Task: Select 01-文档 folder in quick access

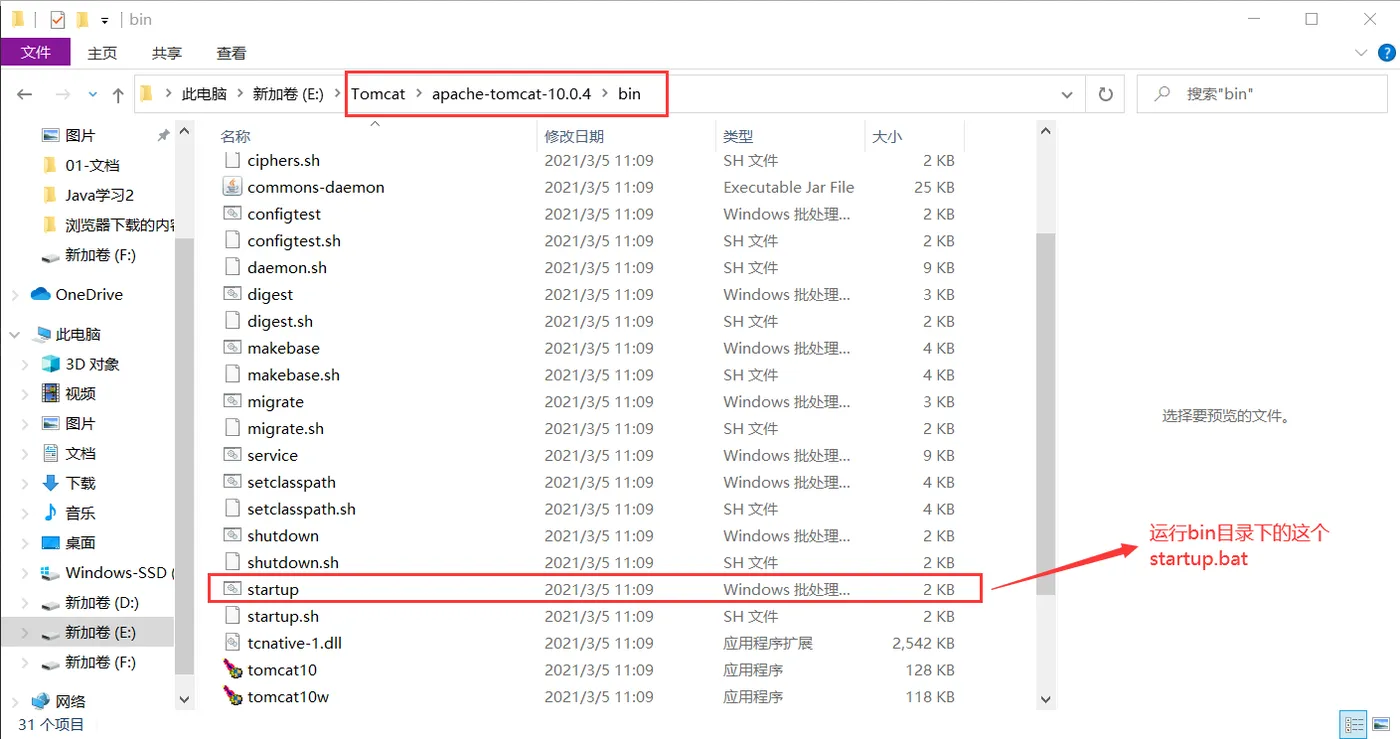Action: pos(92,165)
